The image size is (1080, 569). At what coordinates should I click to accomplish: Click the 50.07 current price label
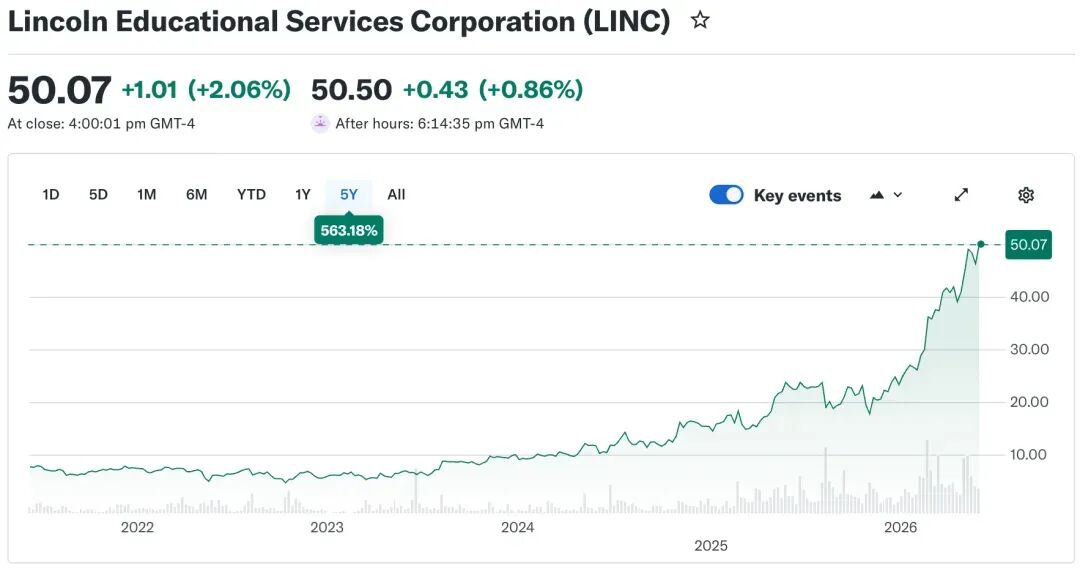pos(1028,245)
